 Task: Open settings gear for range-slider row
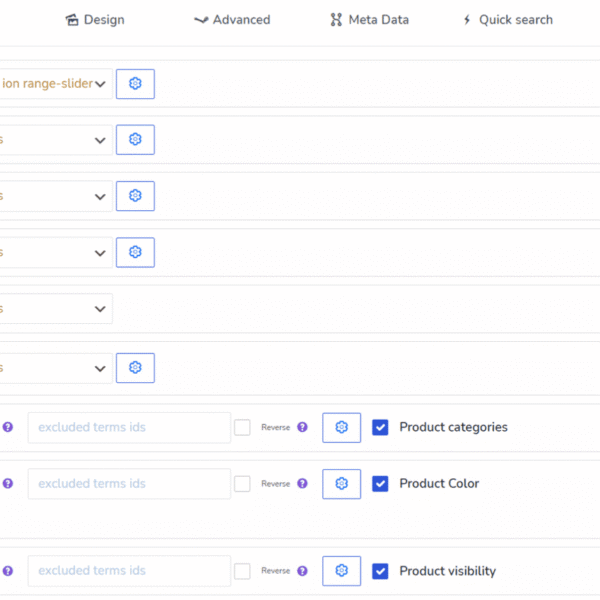click(135, 84)
